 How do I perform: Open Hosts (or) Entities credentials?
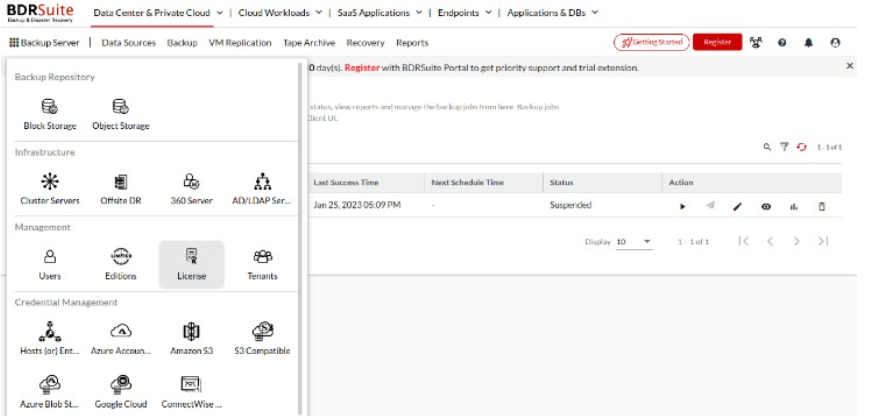pos(50,339)
